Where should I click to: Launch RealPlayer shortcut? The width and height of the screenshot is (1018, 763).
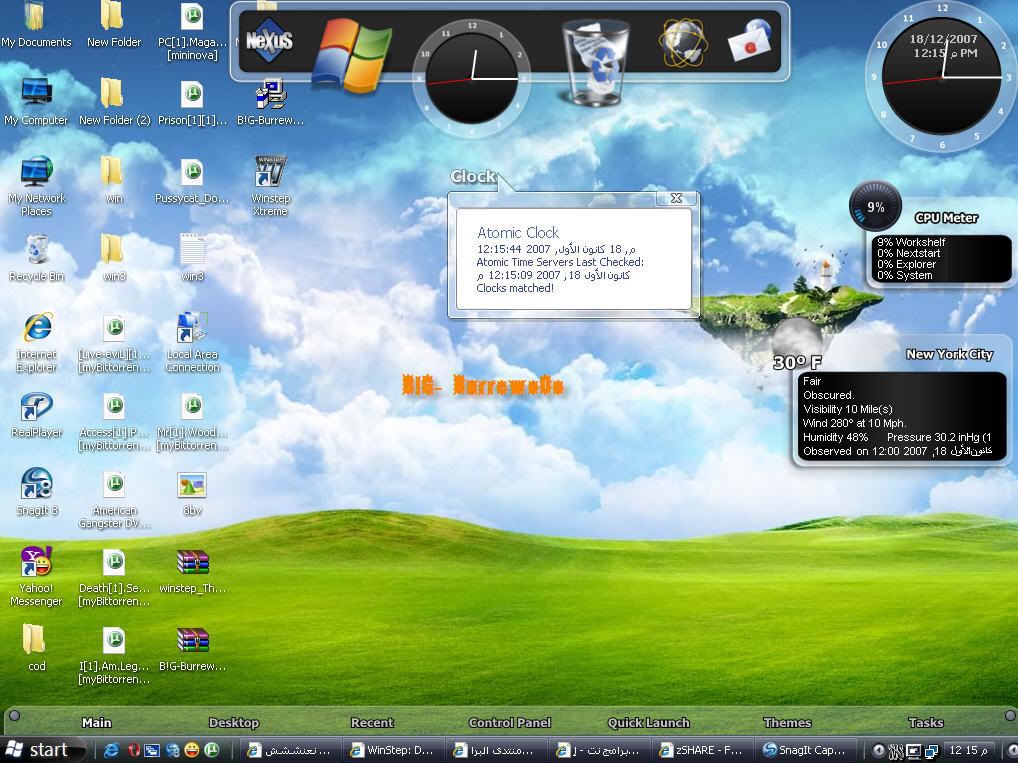[x=36, y=414]
